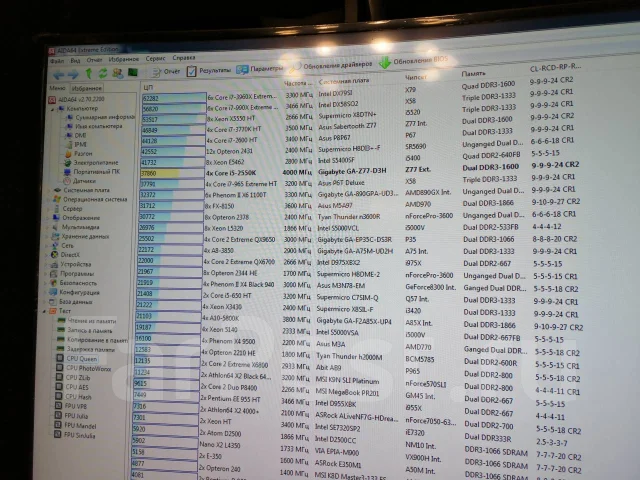Click the Память column header
The image size is (640, 480).
pyautogui.click(x=473, y=73)
